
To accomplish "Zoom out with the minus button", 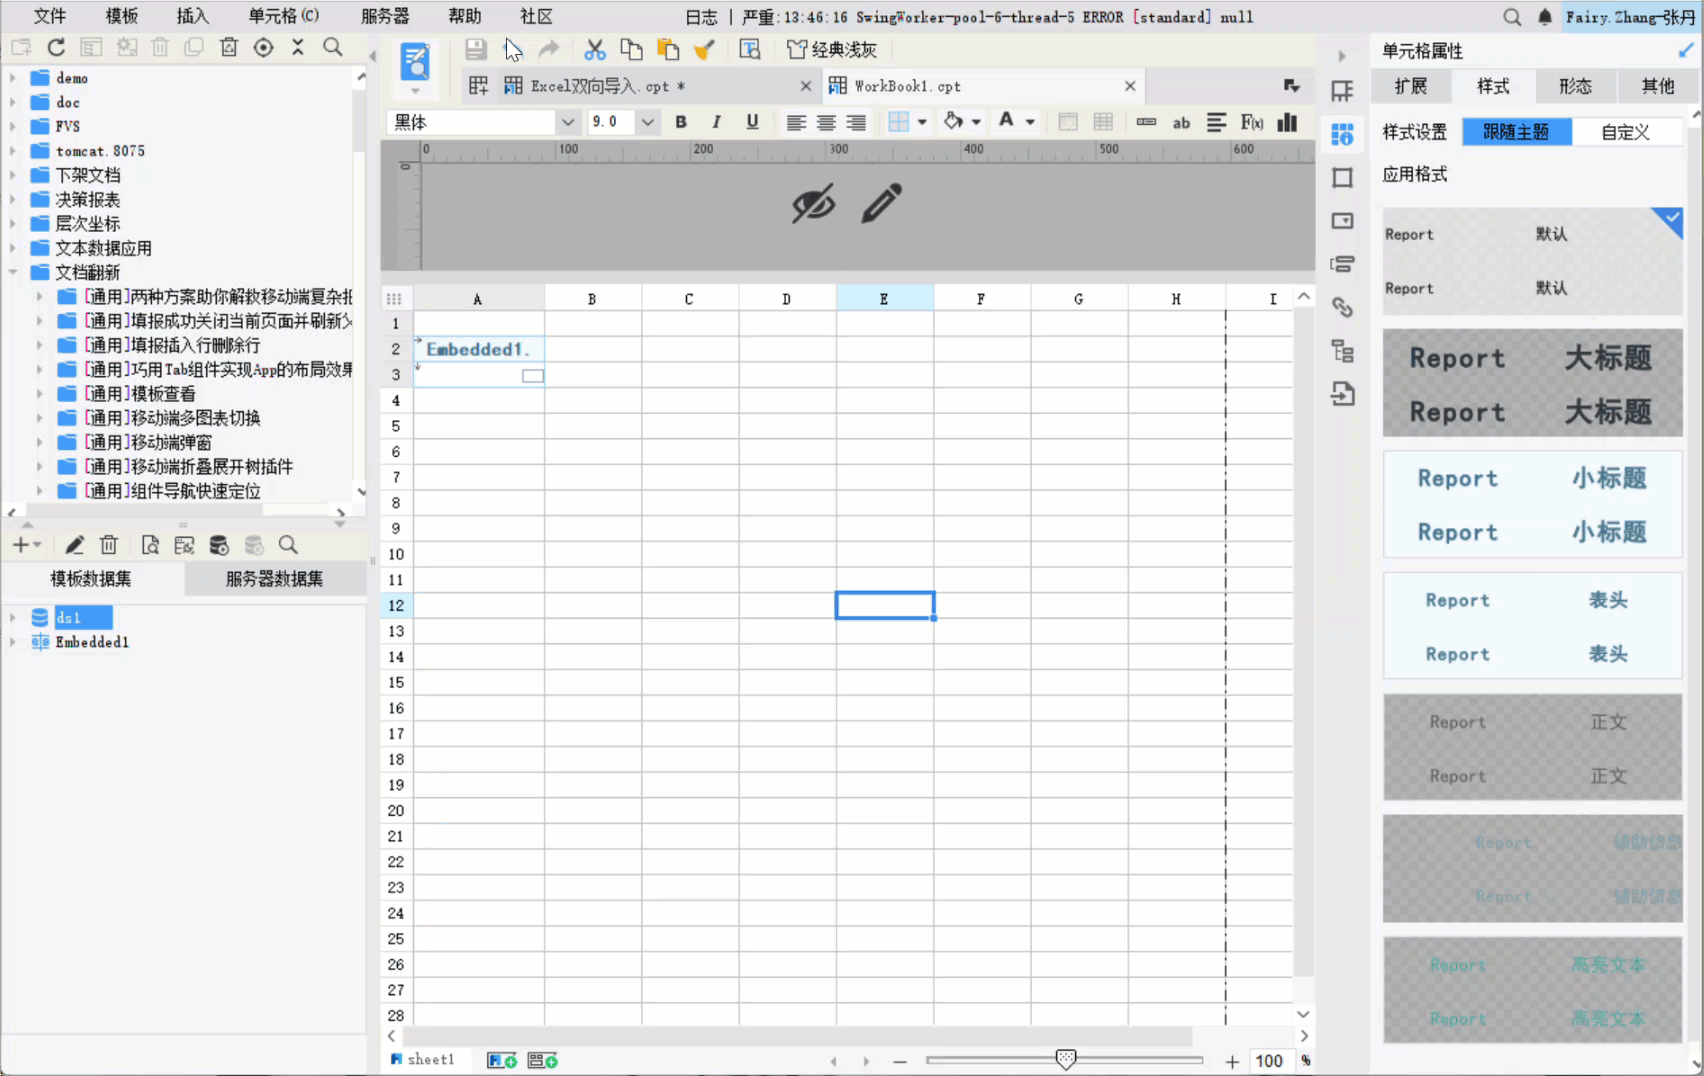I will 900,1061.
